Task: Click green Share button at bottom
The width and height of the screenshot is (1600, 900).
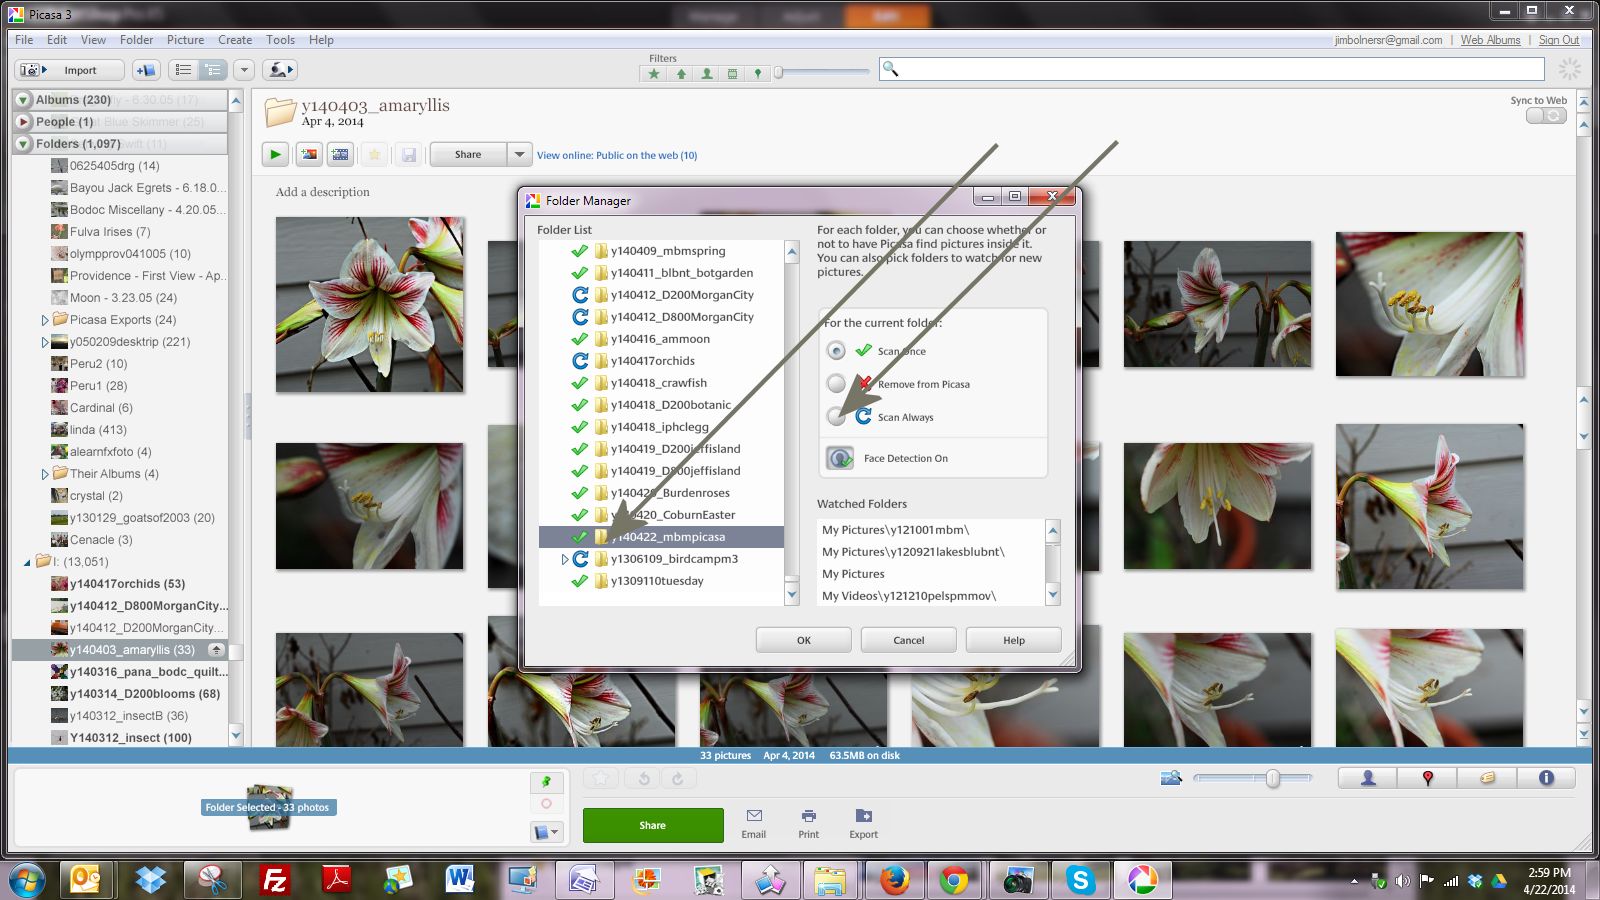Action: click(x=653, y=825)
